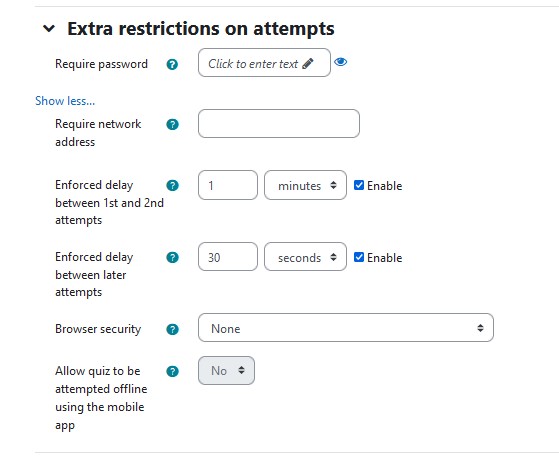The image size is (559, 462).
Task: Click the pencil edit icon in password field
Action: click(x=308, y=64)
